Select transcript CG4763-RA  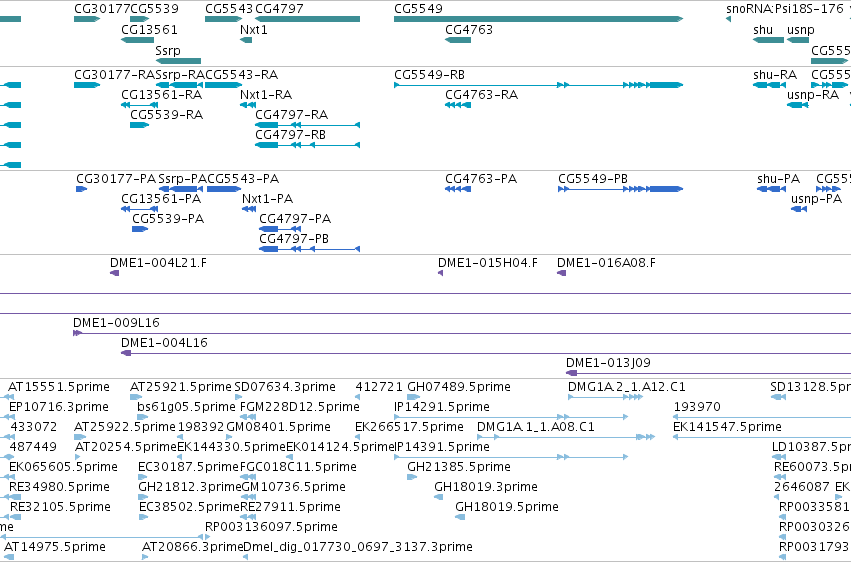pyautogui.click(x=458, y=105)
